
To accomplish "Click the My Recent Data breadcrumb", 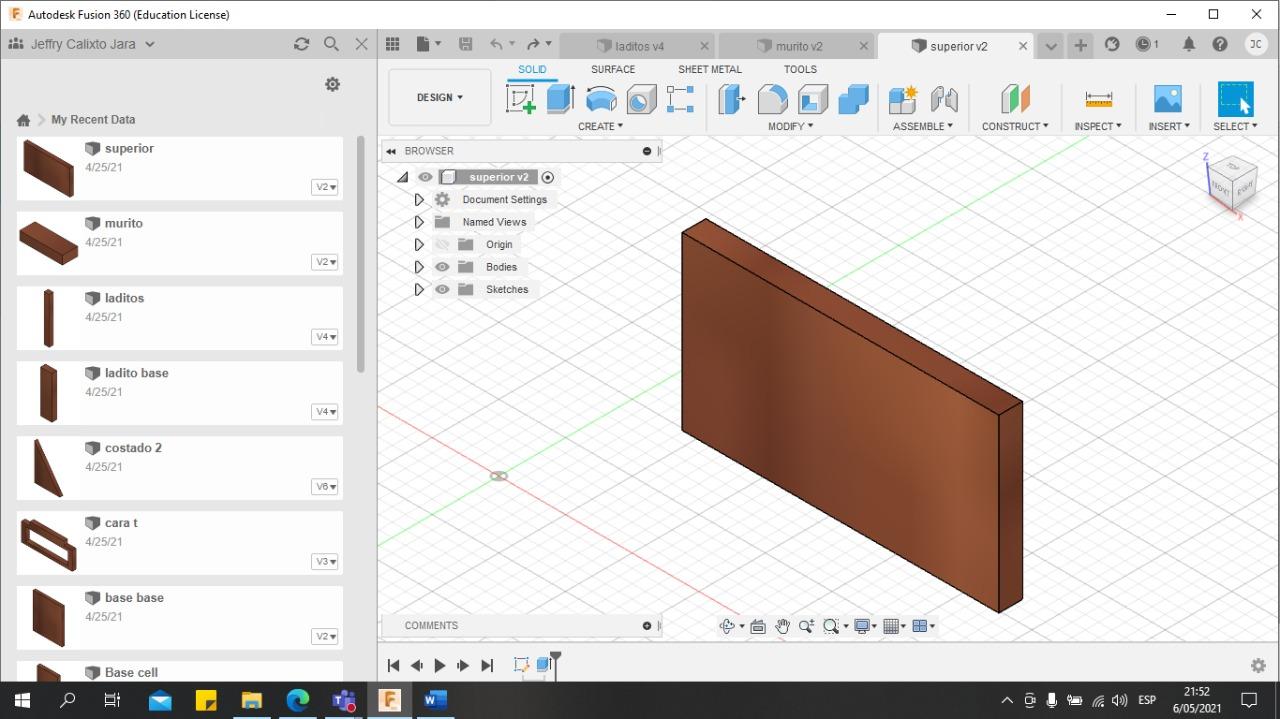I will tap(93, 119).
